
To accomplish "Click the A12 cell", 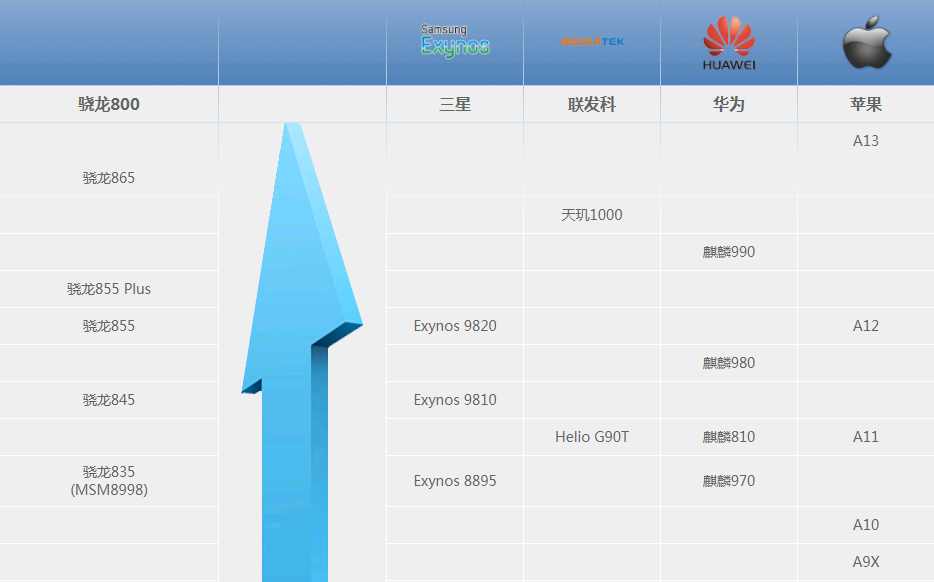I will coord(866,326).
